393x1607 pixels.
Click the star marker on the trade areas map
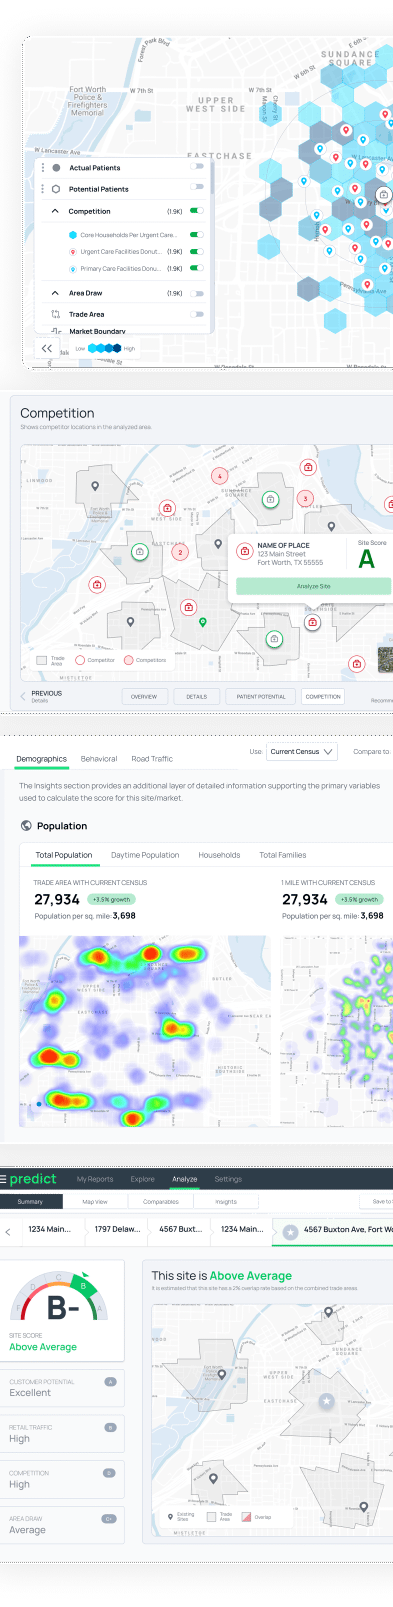pos(326,1402)
